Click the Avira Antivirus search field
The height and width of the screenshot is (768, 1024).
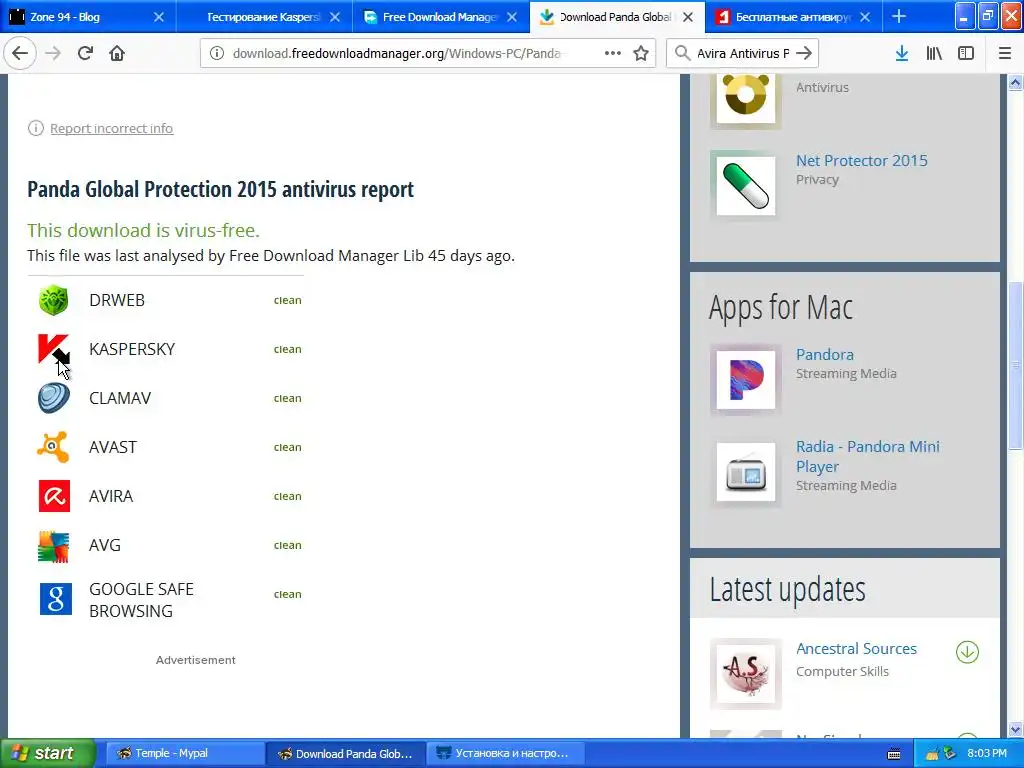coord(743,53)
